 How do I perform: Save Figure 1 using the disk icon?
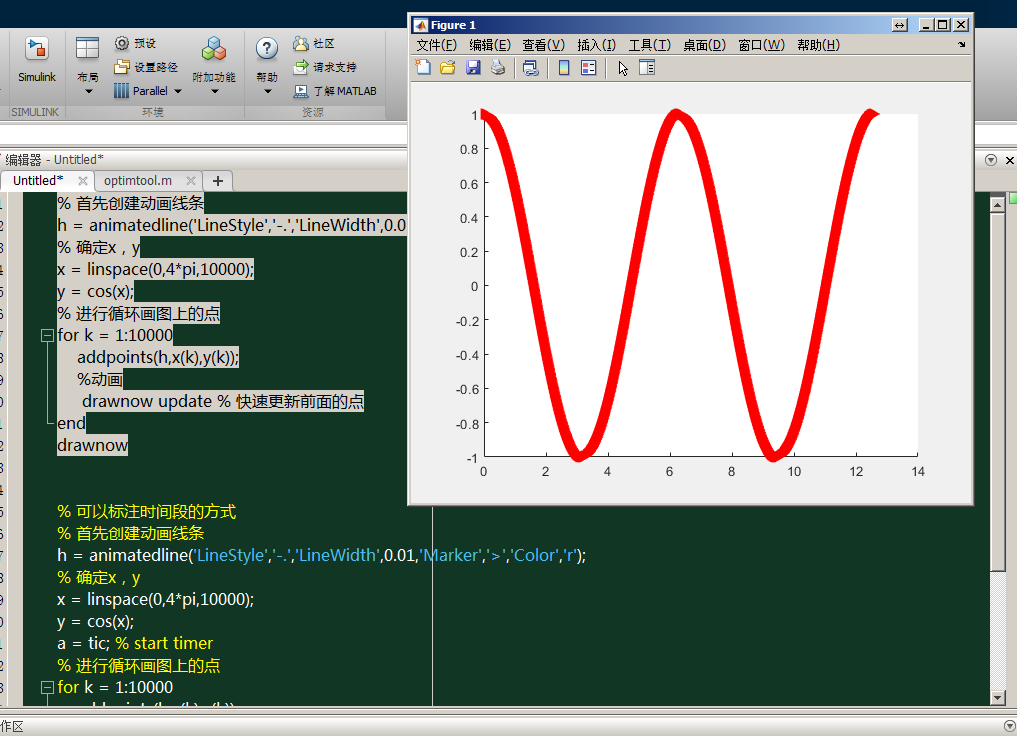pos(472,67)
